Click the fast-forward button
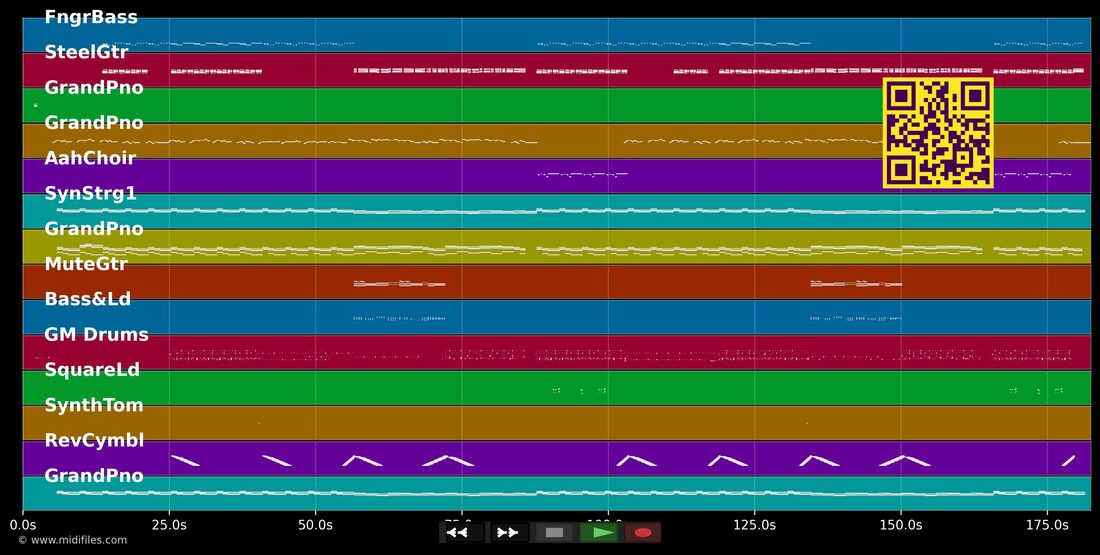 click(x=508, y=533)
